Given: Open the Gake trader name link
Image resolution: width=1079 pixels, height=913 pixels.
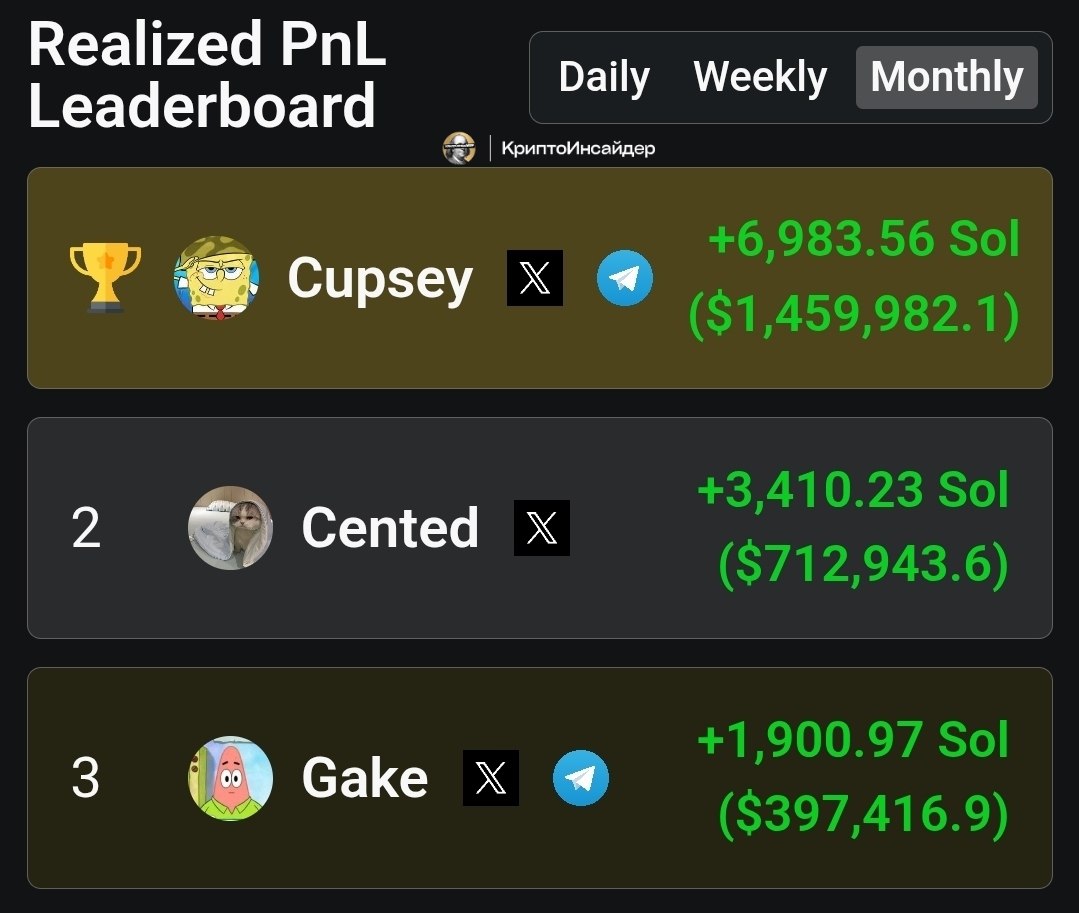Looking at the screenshot, I should coord(365,777).
